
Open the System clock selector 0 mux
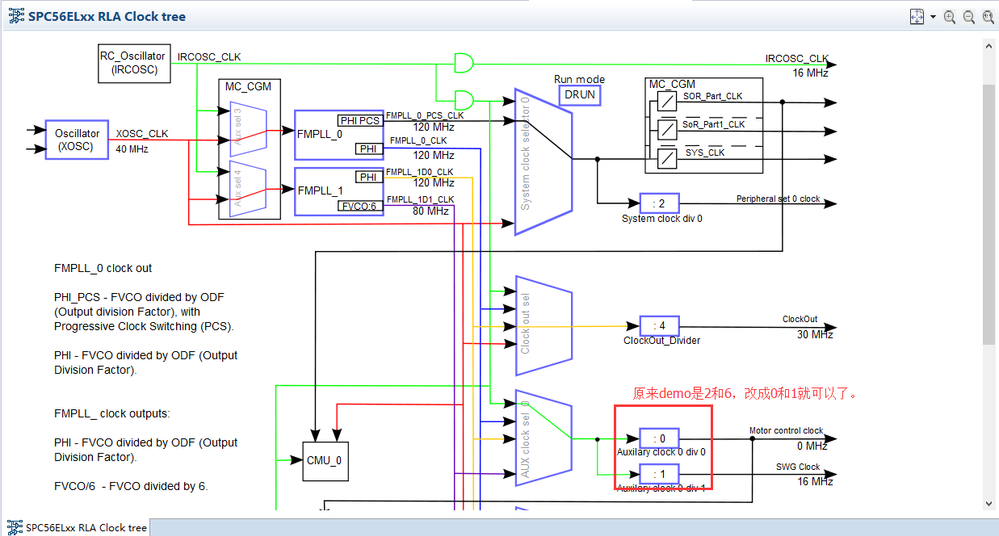coord(543,161)
